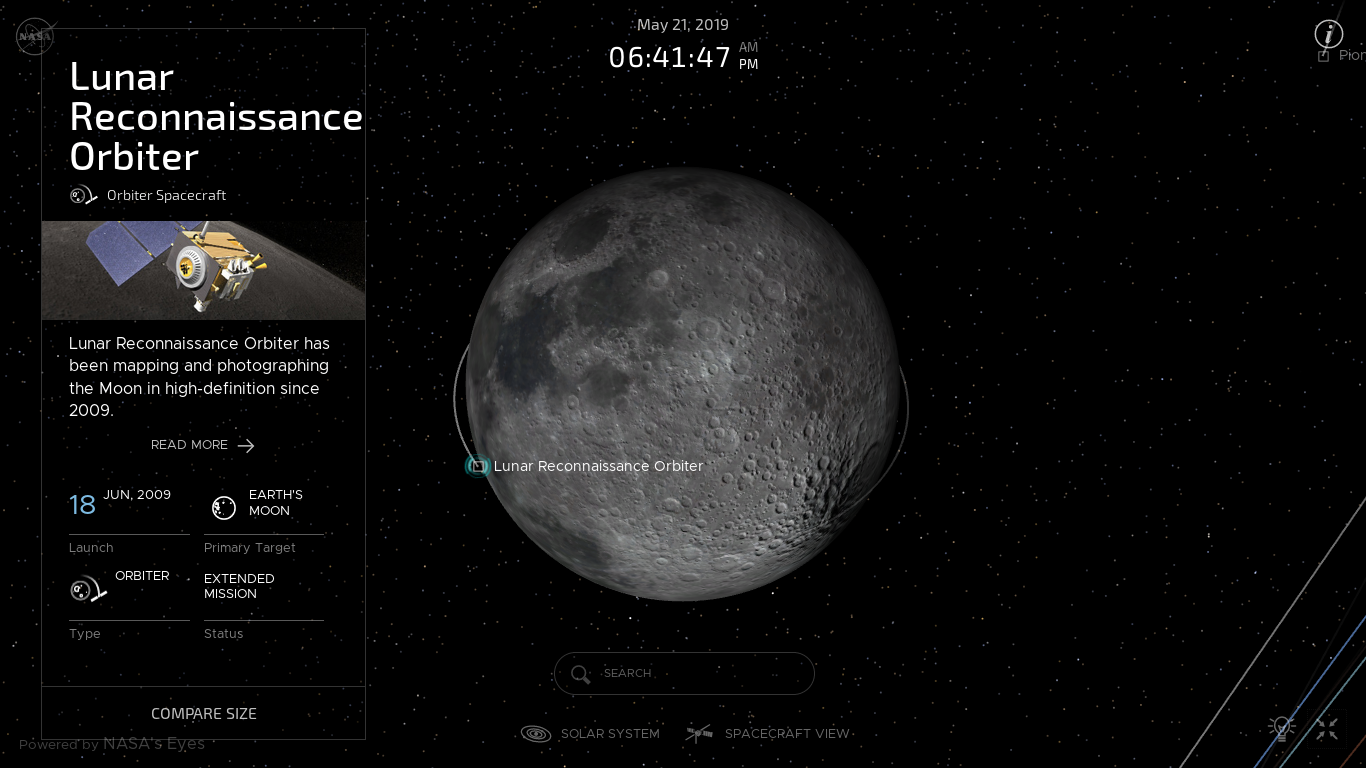Click the Orbiter Spacecraft category icon

click(83, 195)
